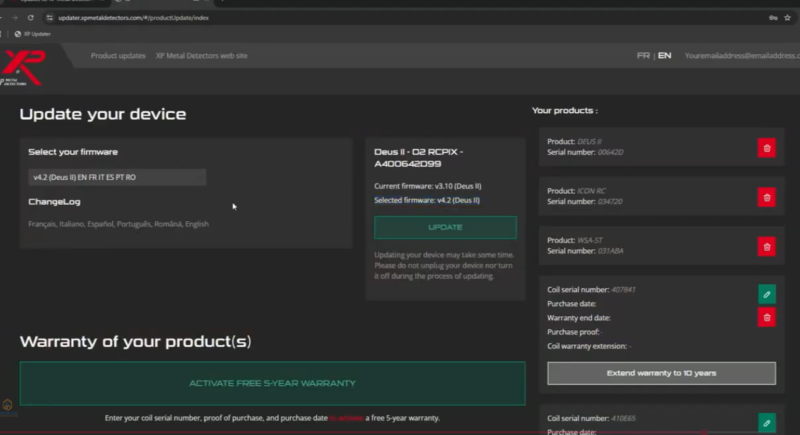Reload the page with browser refresh icon
Screen dimensions: 800x435
31,18
